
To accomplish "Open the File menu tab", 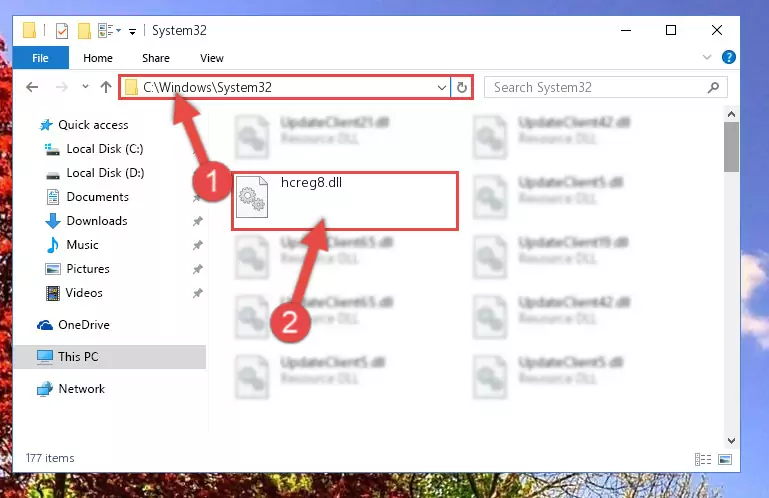I will 40,58.
